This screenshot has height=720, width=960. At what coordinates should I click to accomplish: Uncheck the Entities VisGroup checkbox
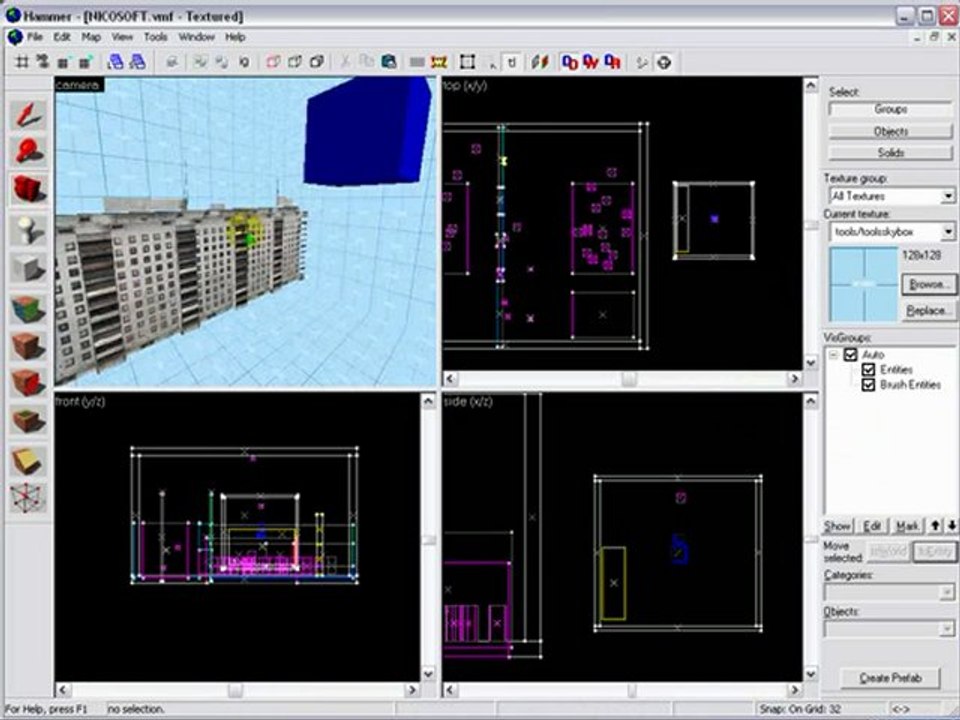coord(868,370)
